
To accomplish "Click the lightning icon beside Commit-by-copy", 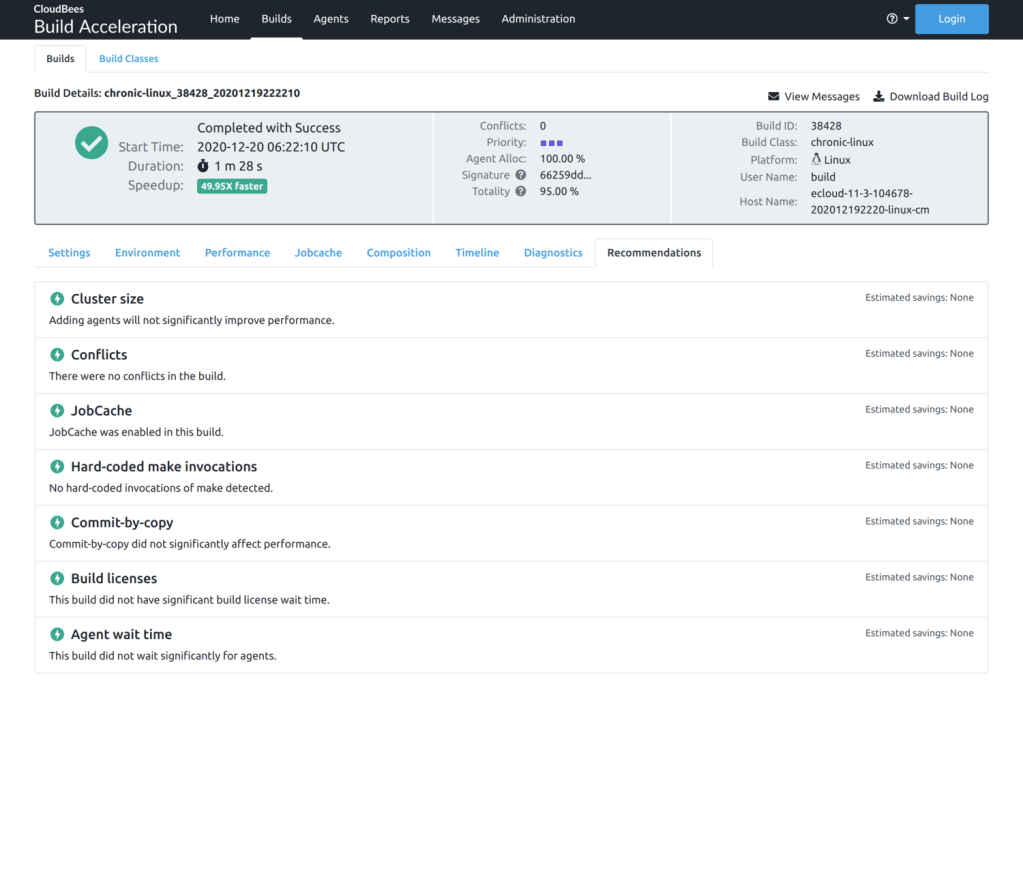I will coord(58,523).
